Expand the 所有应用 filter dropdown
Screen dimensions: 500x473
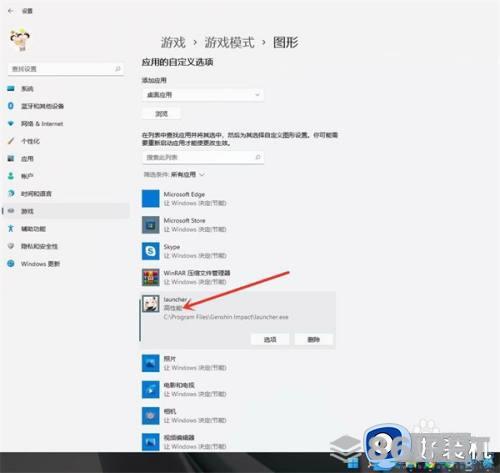coord(187,175)
